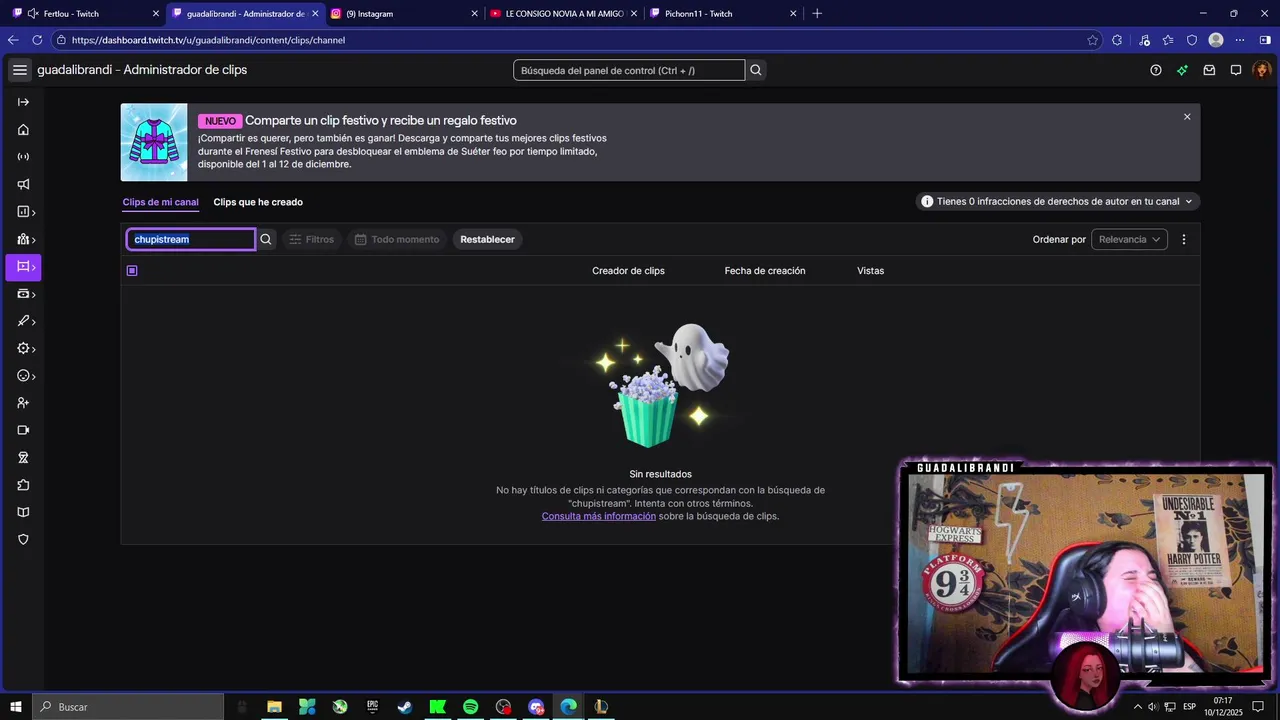Click magnifier button beside dashboard search
Image resolution: width=1280 pixels, height=720 pixels.
756,70
